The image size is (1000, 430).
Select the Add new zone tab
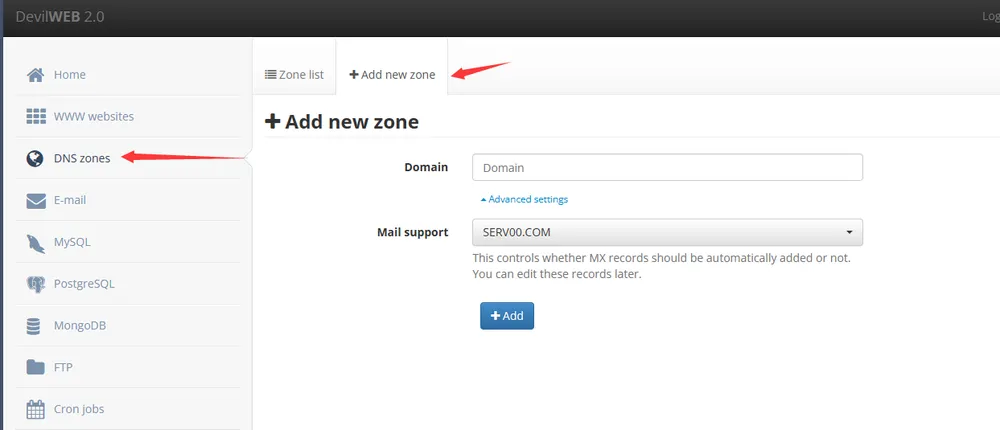click(x=392, y=74)
